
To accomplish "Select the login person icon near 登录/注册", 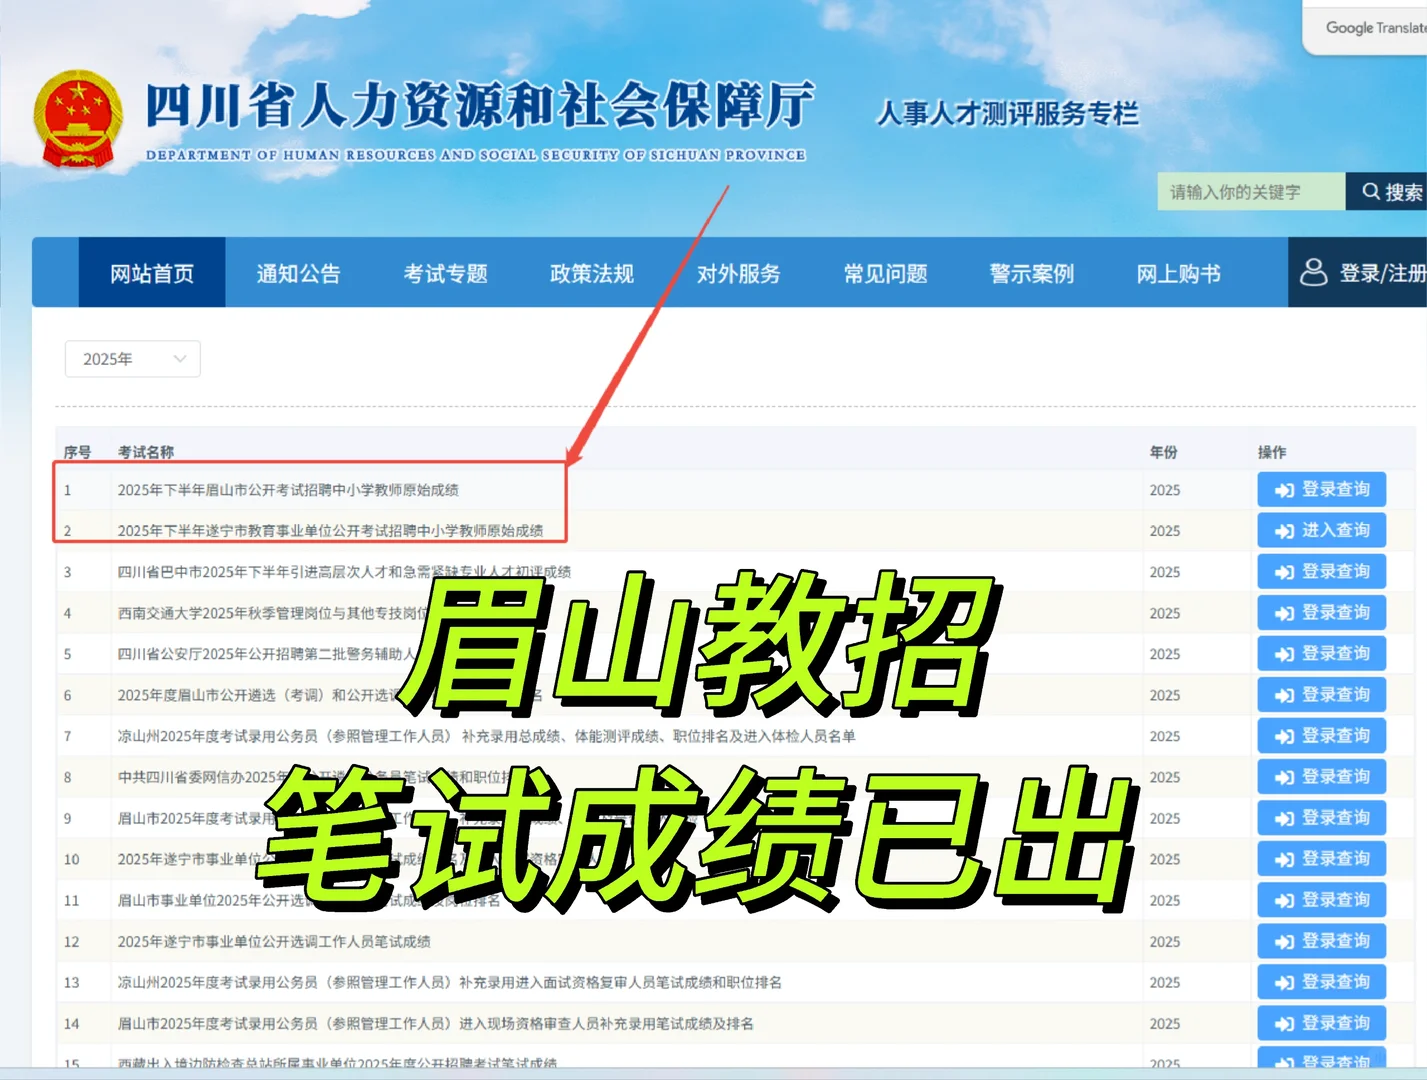I will 1314,272.
